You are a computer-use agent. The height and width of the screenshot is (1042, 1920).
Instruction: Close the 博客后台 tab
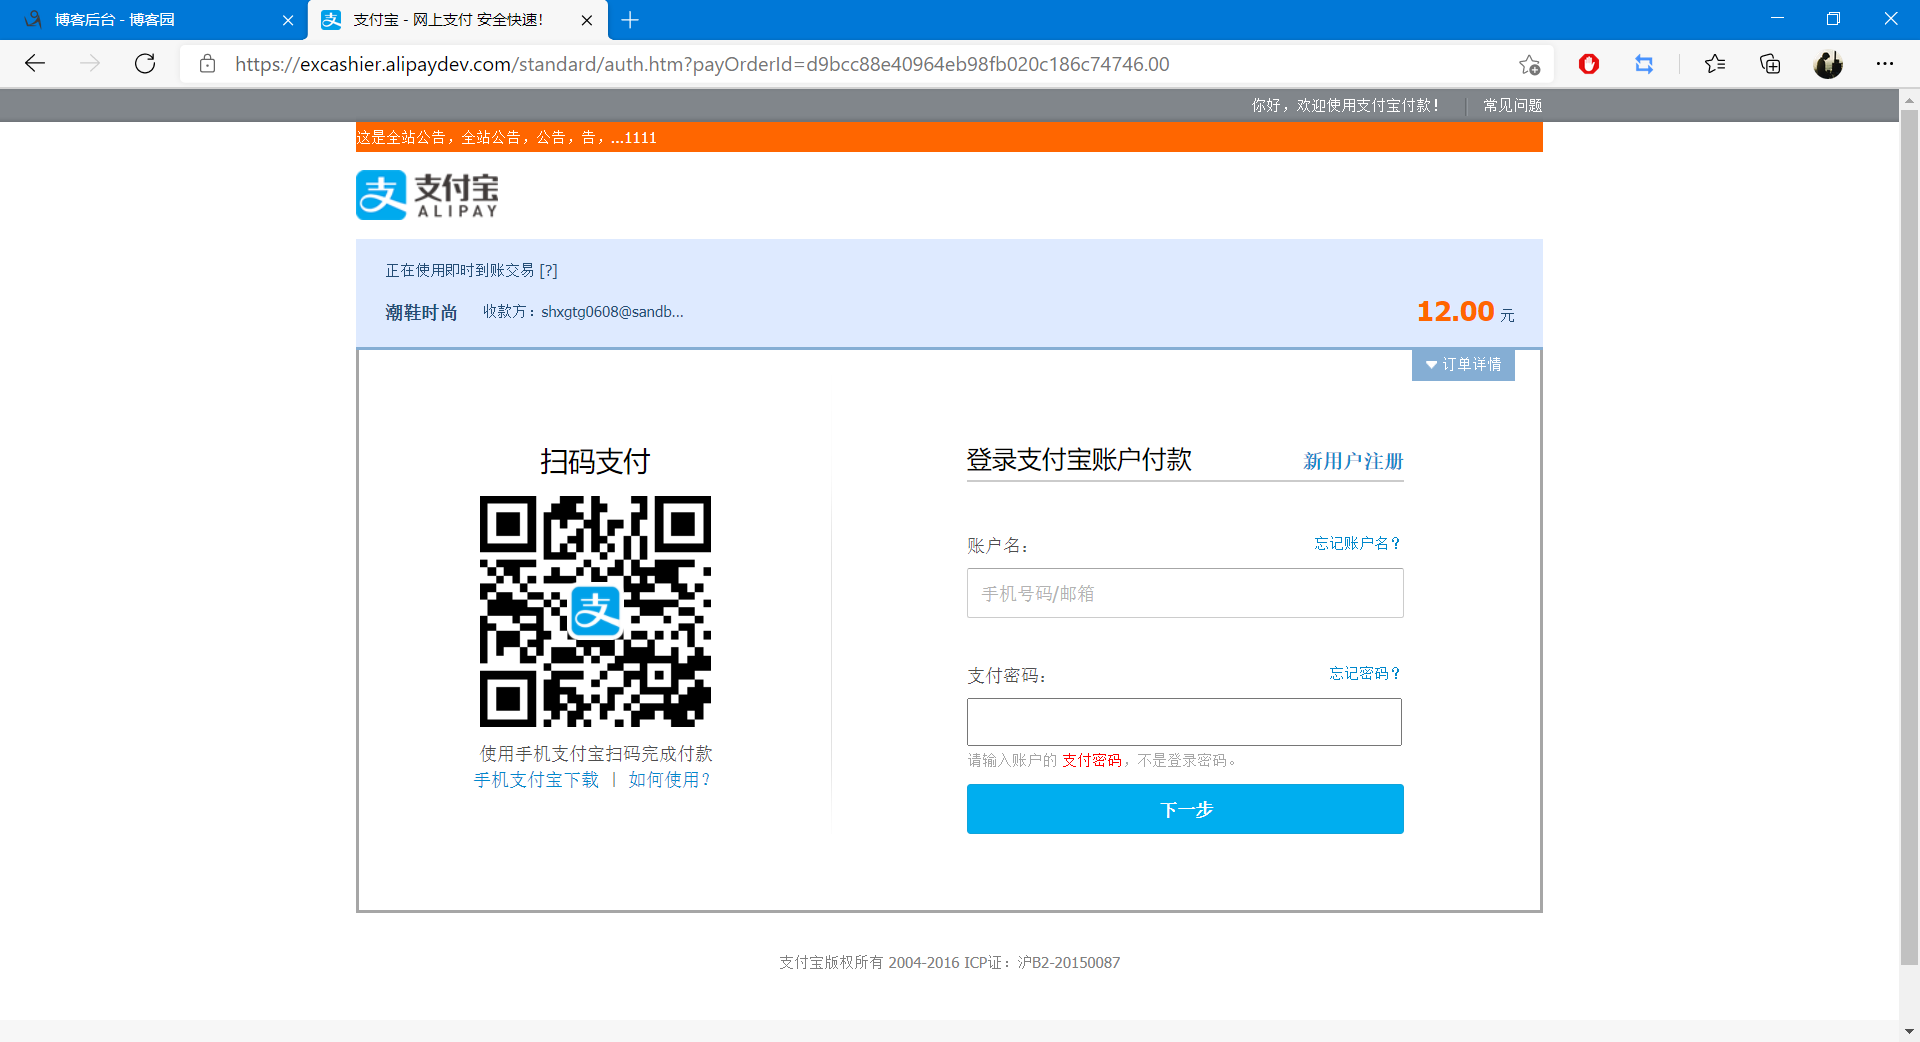coord(288,20)
